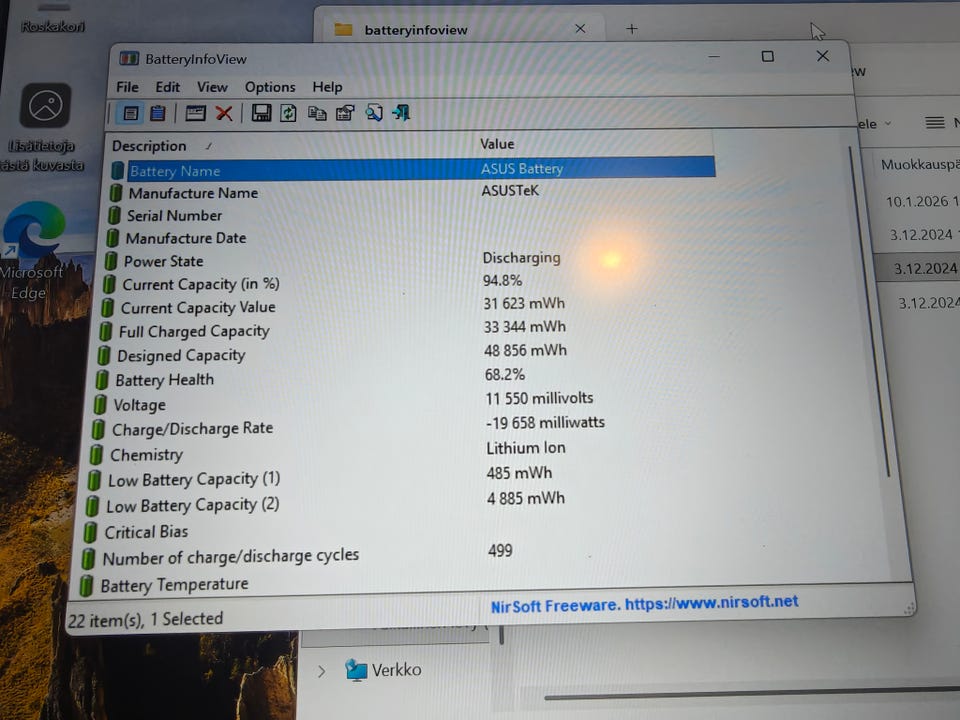Open Find with the magnifier icon
This screenshot has width=960, height=720.
click(x=374, y=113)
